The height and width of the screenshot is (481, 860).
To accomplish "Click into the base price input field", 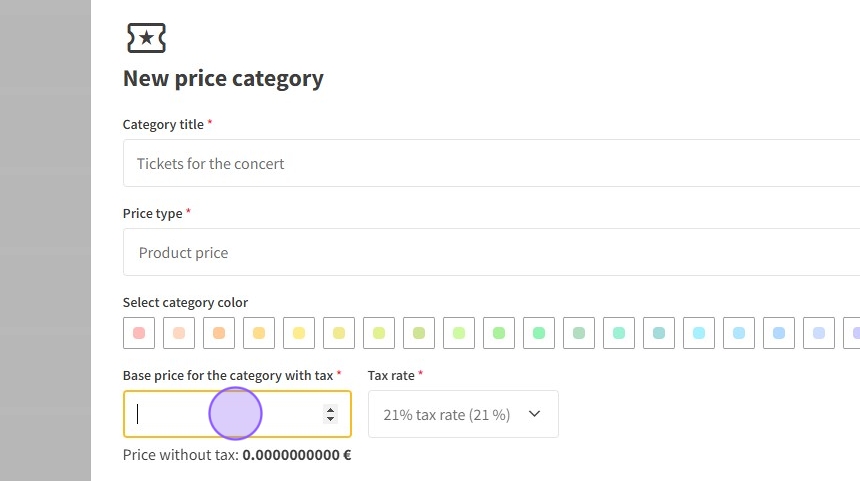I will [x=225, y=414].
